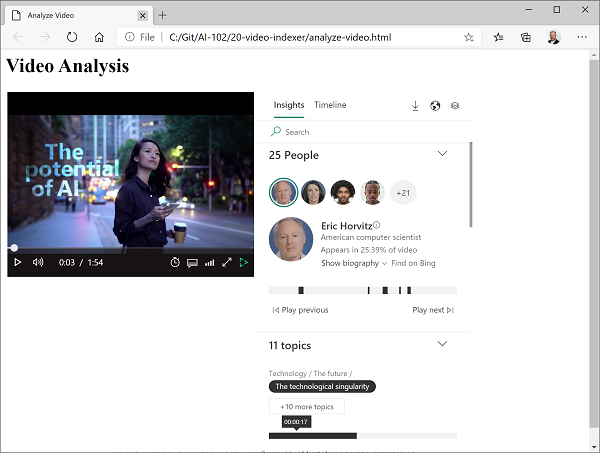The width and height of the screenshot is (600, 453).
Task: Click the person appearance timeline bar
Action: [x=363, y=290]
